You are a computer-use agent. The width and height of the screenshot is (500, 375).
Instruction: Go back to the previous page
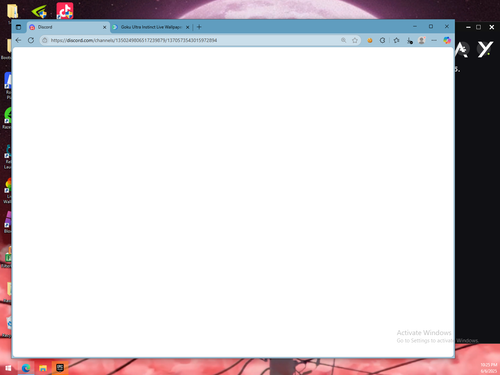click(x=19, y=40)
